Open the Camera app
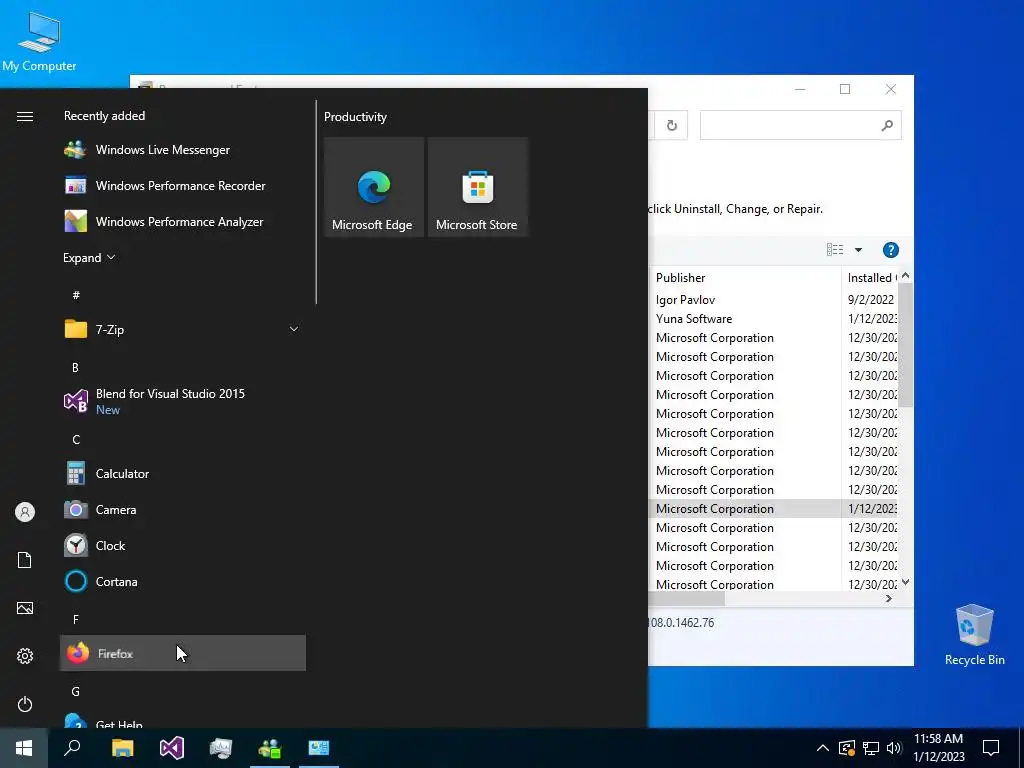This screenshot has height=768, width=1024. [182, 509]
